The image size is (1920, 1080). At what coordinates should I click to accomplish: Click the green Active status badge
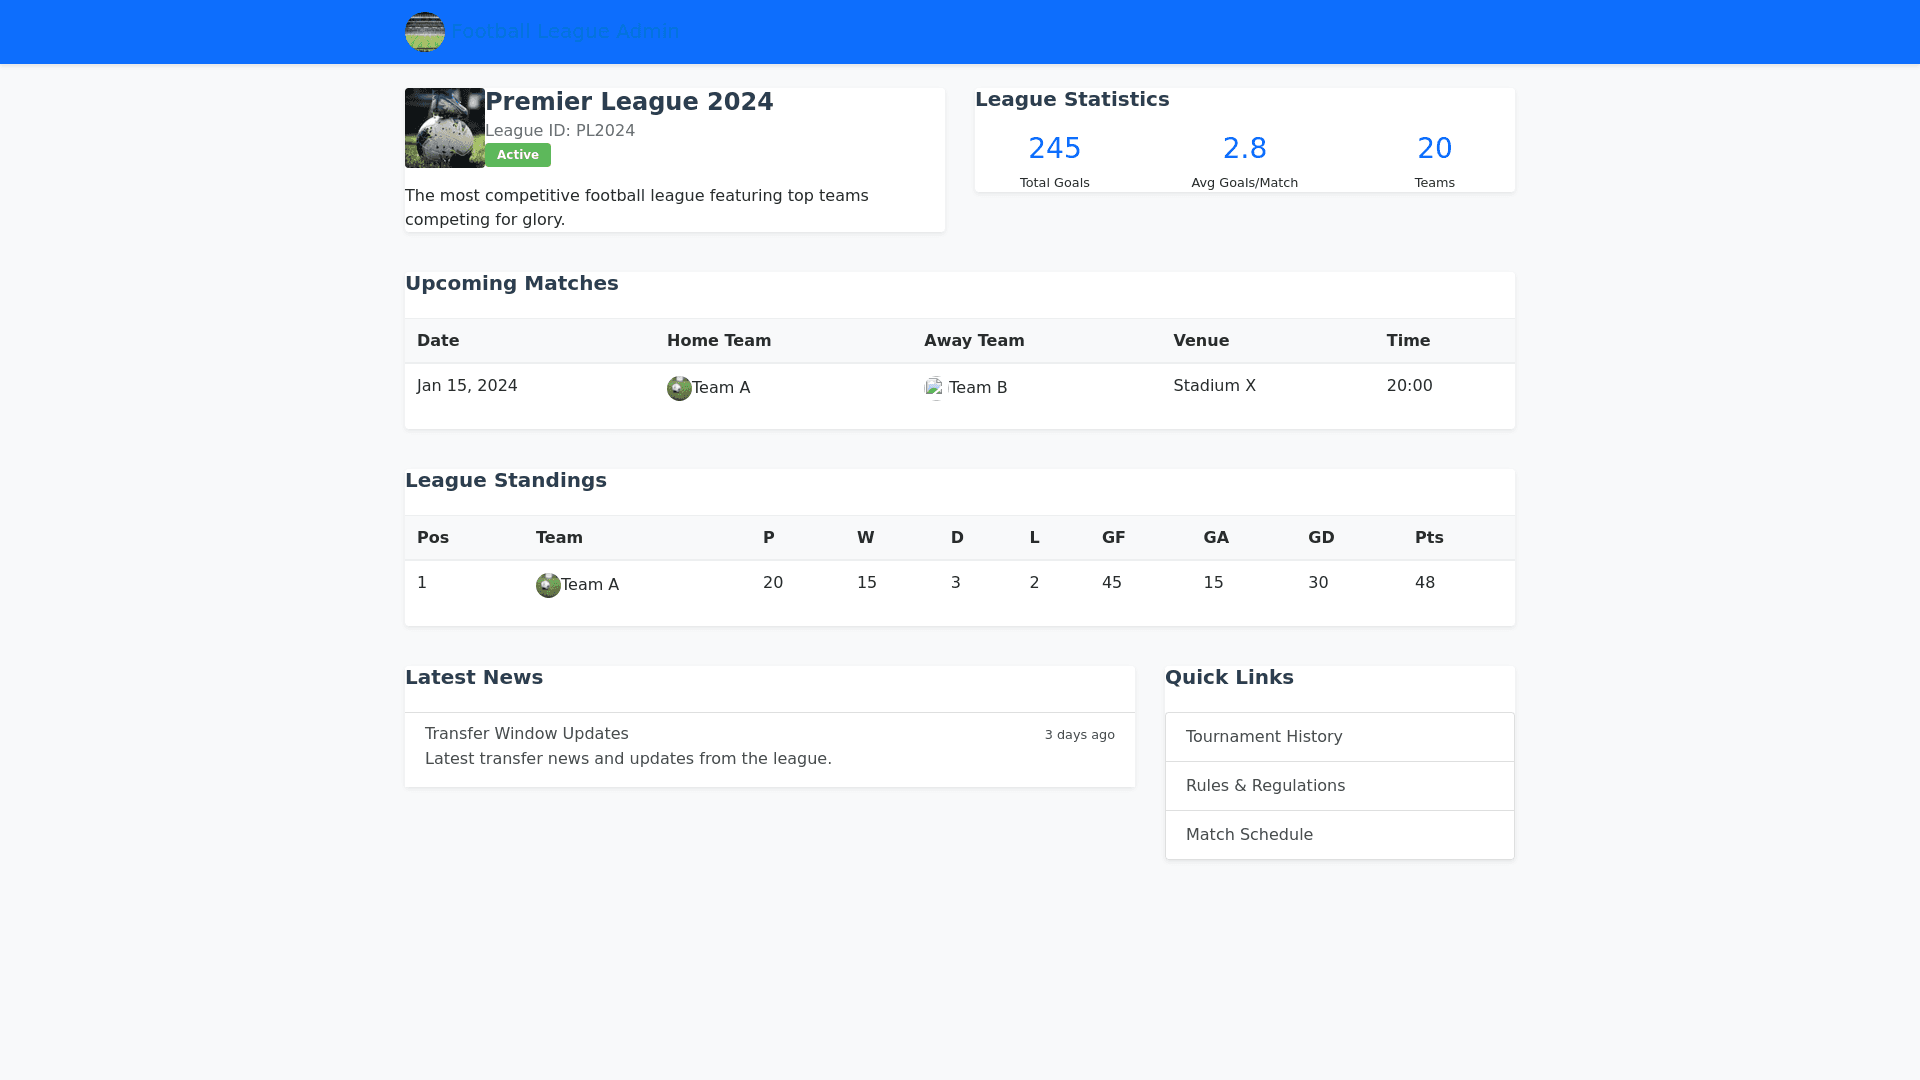click(518, 155)
